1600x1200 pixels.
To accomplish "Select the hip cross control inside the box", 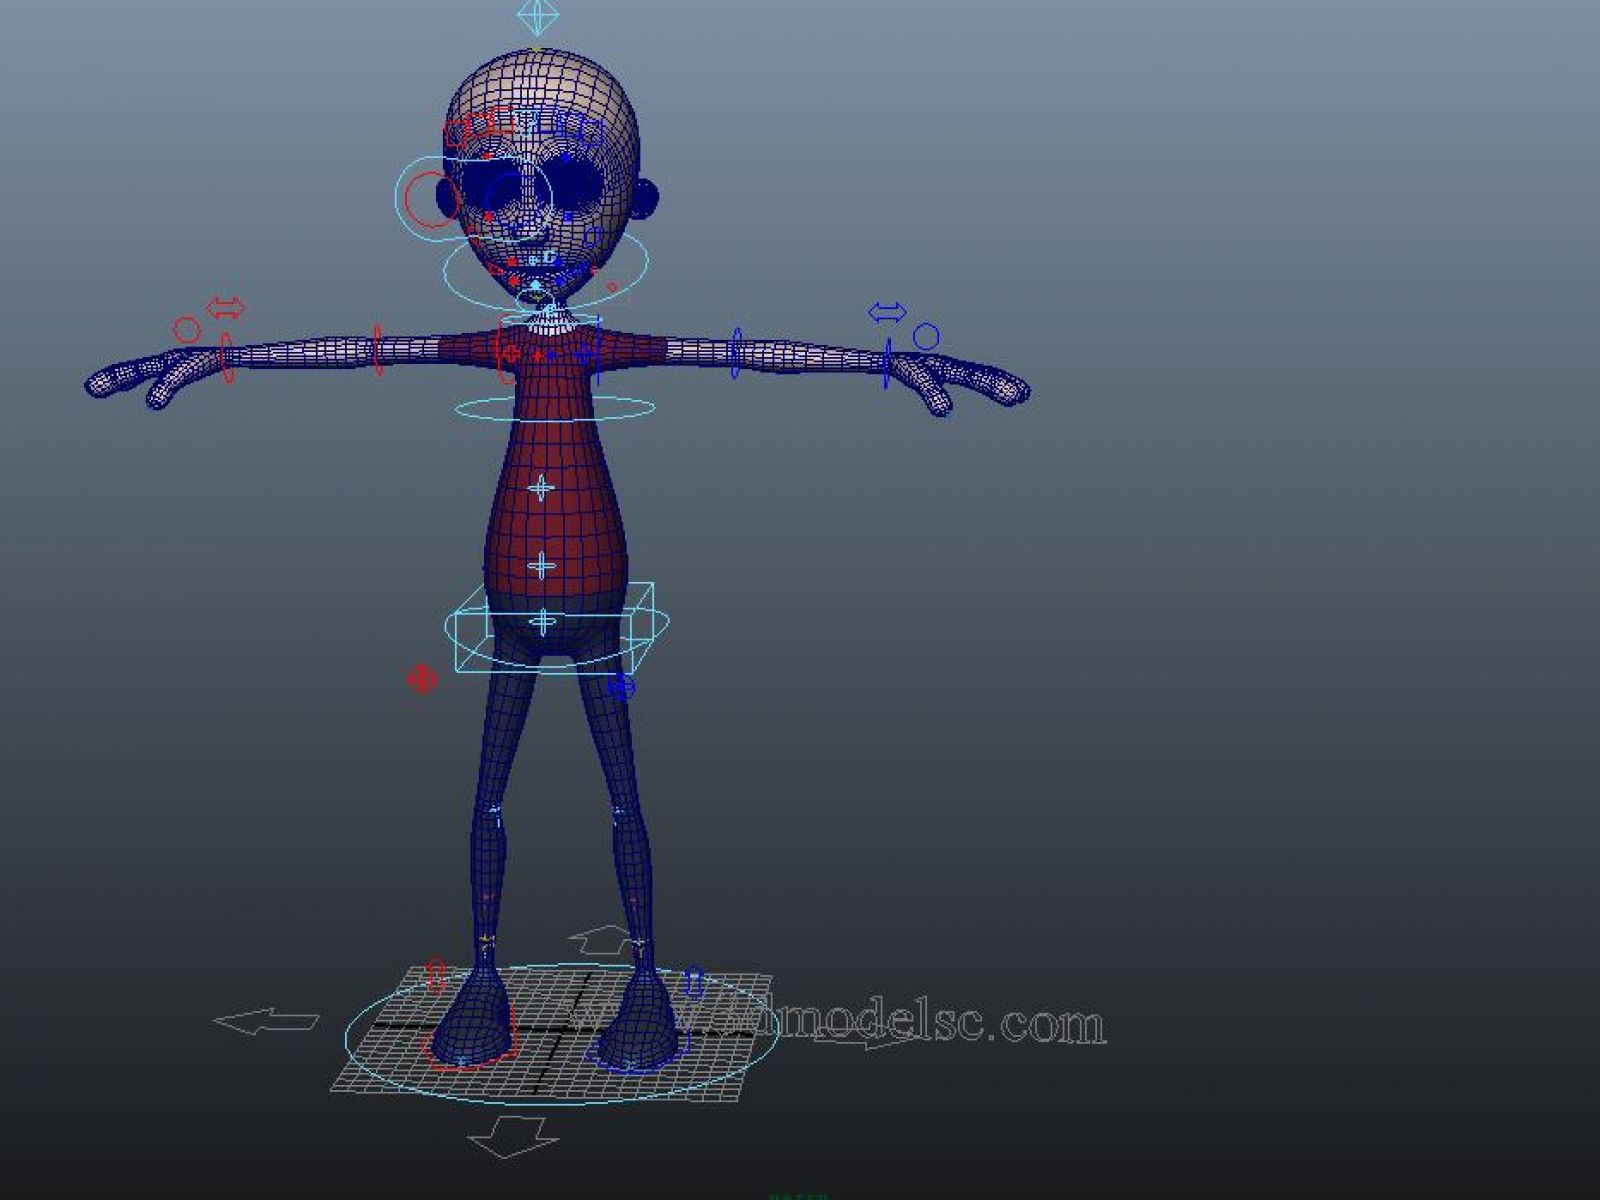I will click(543, 622).
